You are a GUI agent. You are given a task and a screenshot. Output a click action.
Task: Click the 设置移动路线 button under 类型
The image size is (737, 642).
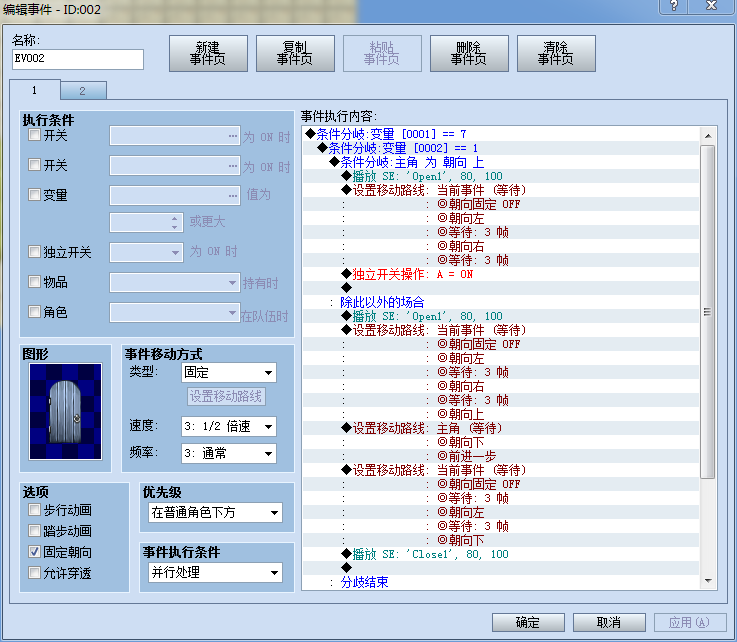click(x=226, y=396)
